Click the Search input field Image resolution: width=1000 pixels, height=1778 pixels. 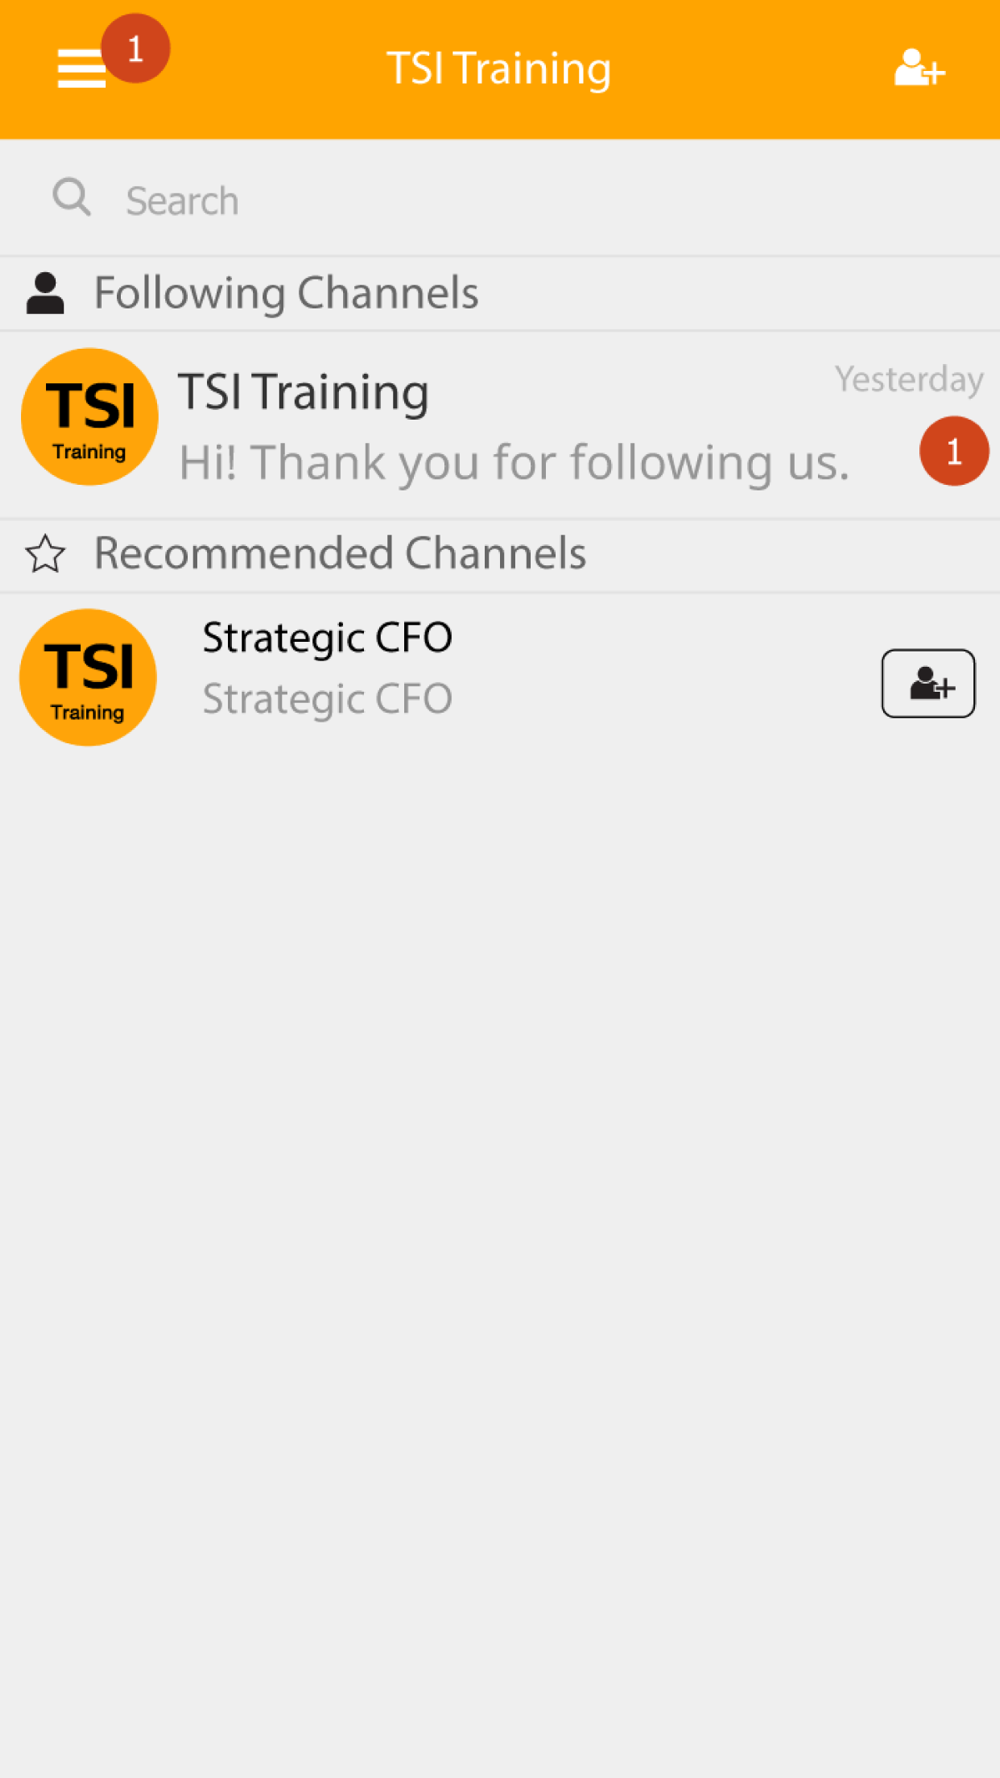tap(500, 199)
